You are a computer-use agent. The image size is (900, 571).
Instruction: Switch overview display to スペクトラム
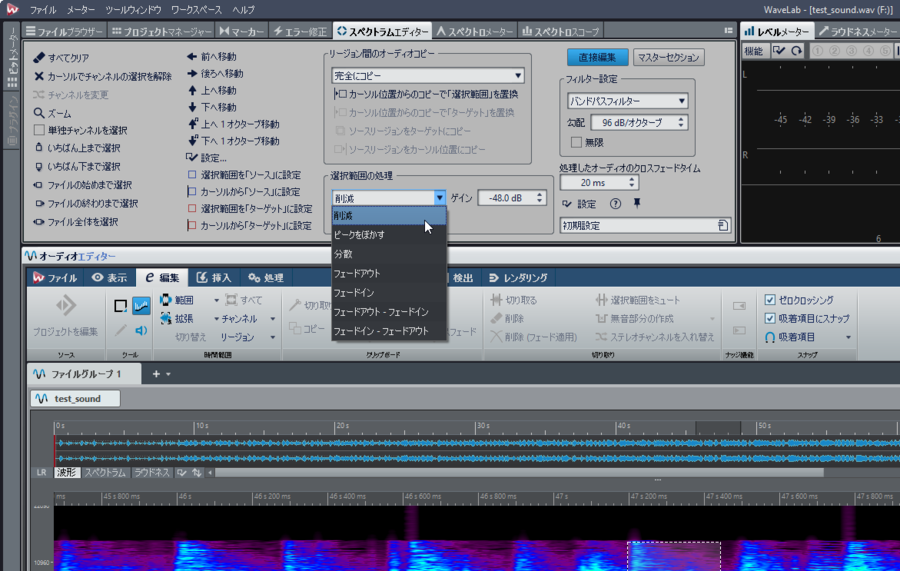105,473
